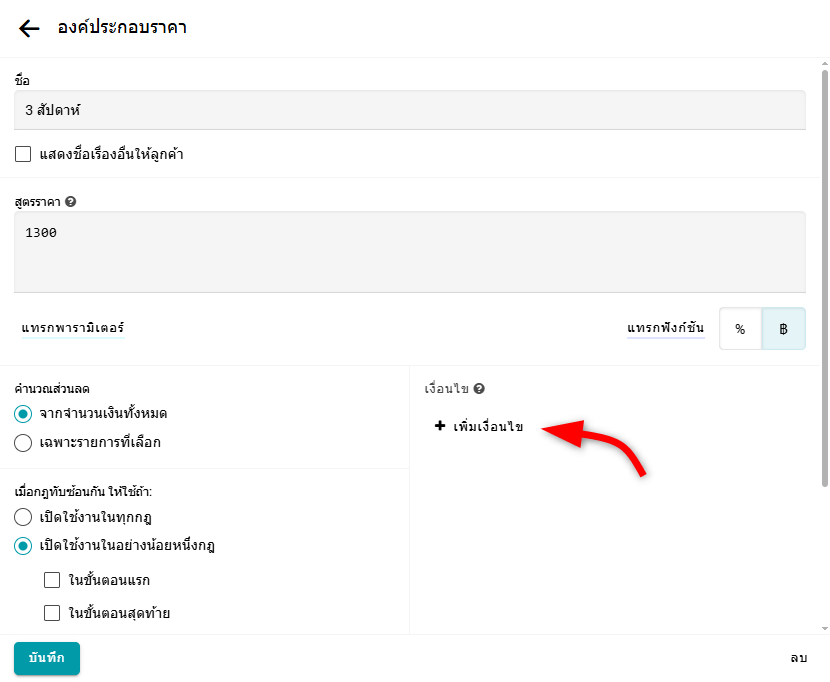Select the percent (%) unit toggle
The width and height of the screenshot is (830, 682).
click(740, 328)
